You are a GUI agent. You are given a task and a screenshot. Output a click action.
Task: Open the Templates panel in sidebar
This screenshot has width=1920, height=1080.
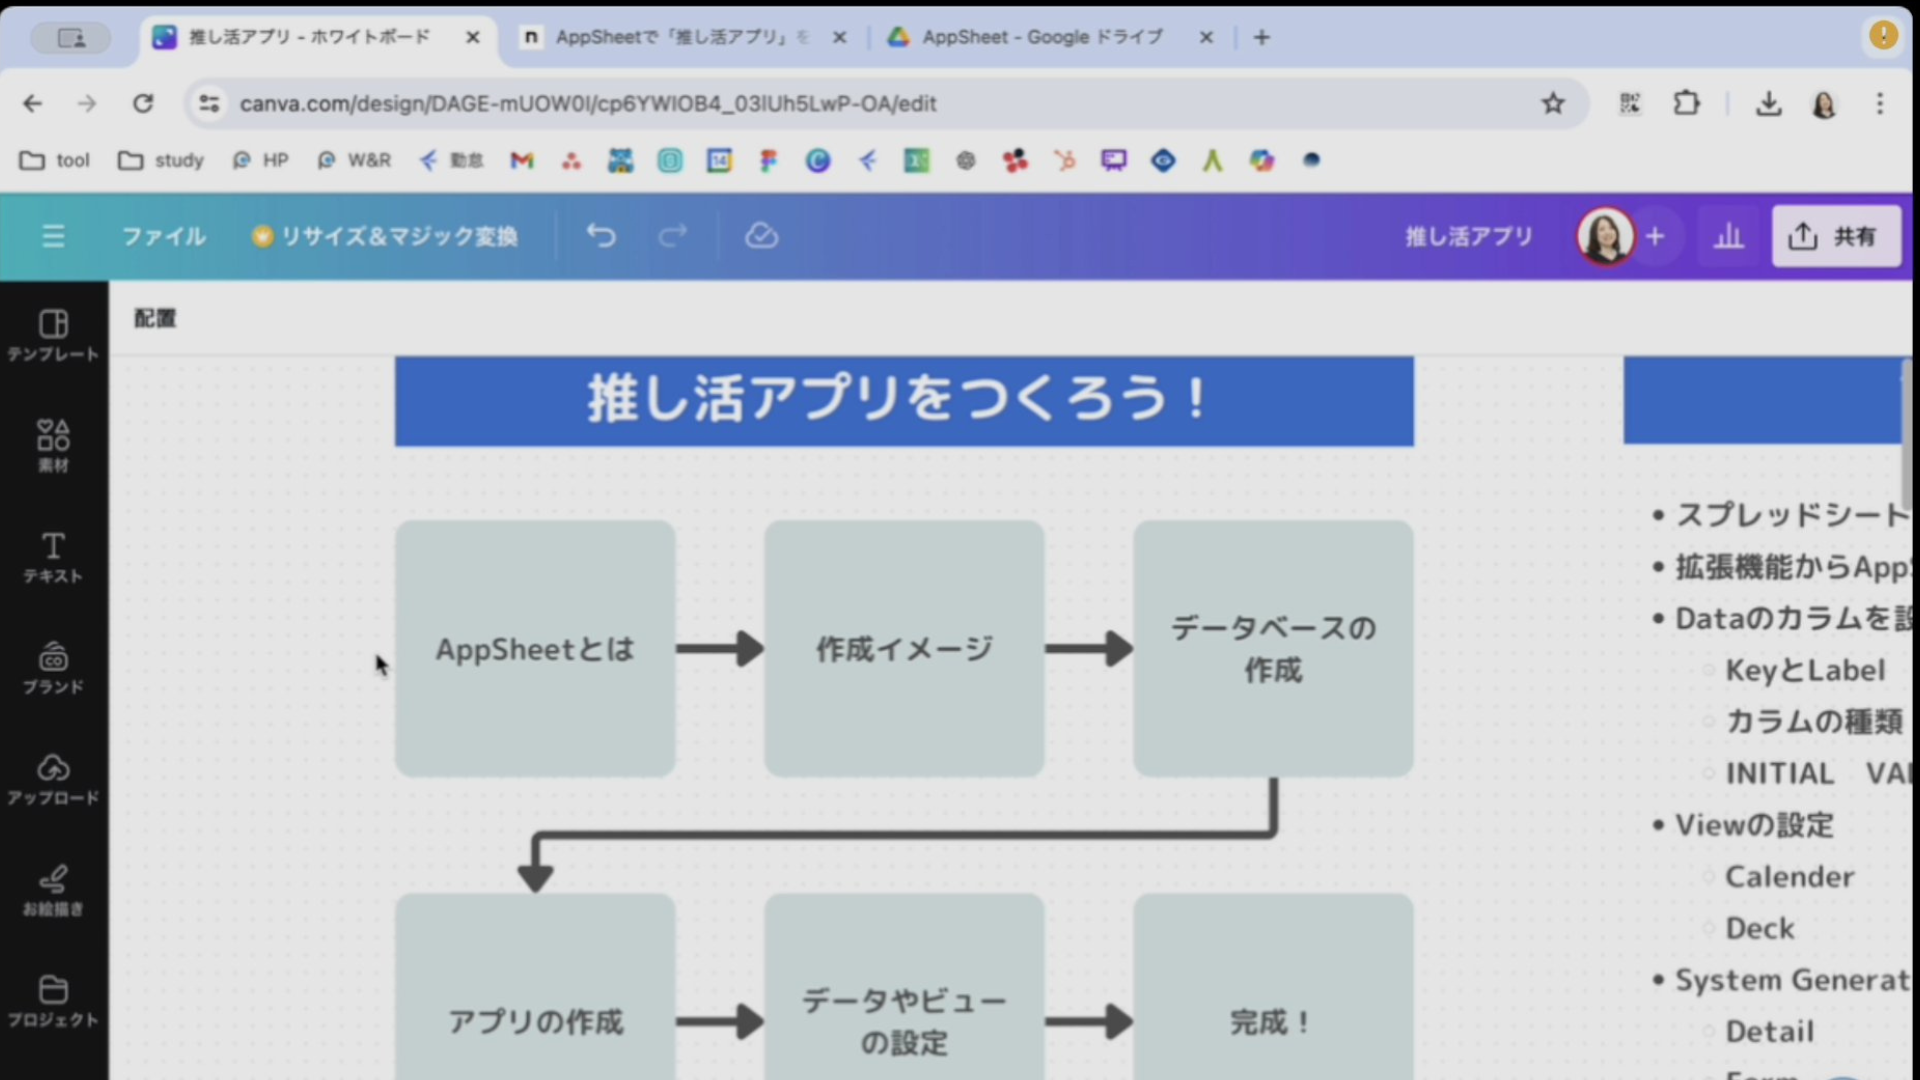[x=53, y=335]
